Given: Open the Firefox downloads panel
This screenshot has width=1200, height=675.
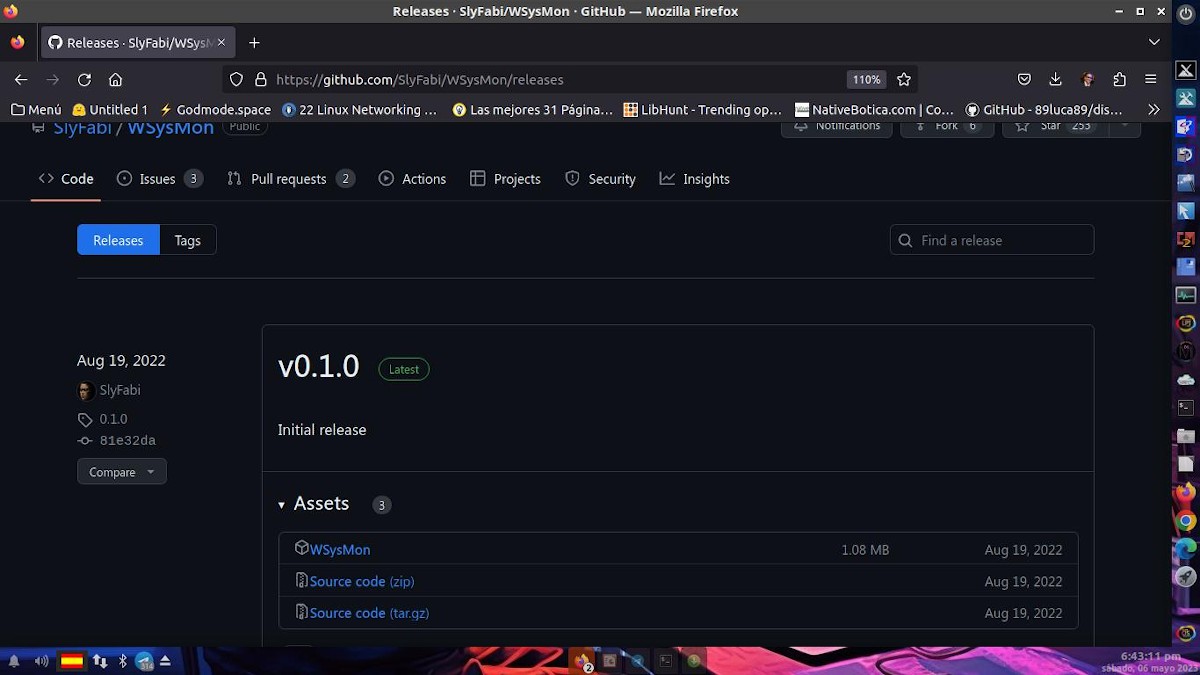Looking at the screenshot, I should (x=1055, y=79).
